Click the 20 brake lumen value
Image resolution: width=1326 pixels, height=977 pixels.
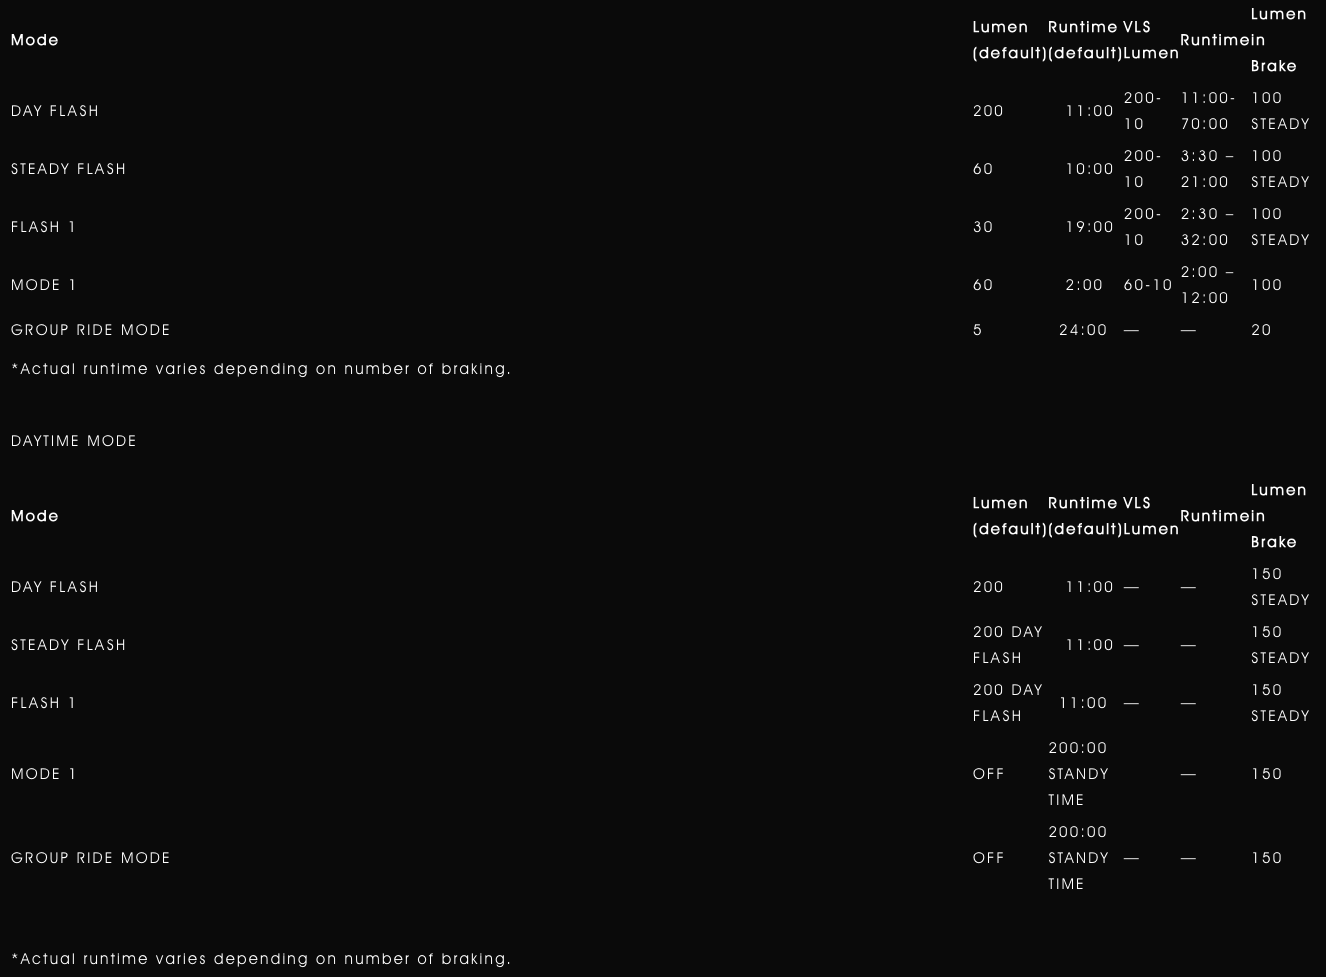pyautogui.click(x=1261, y=330)
